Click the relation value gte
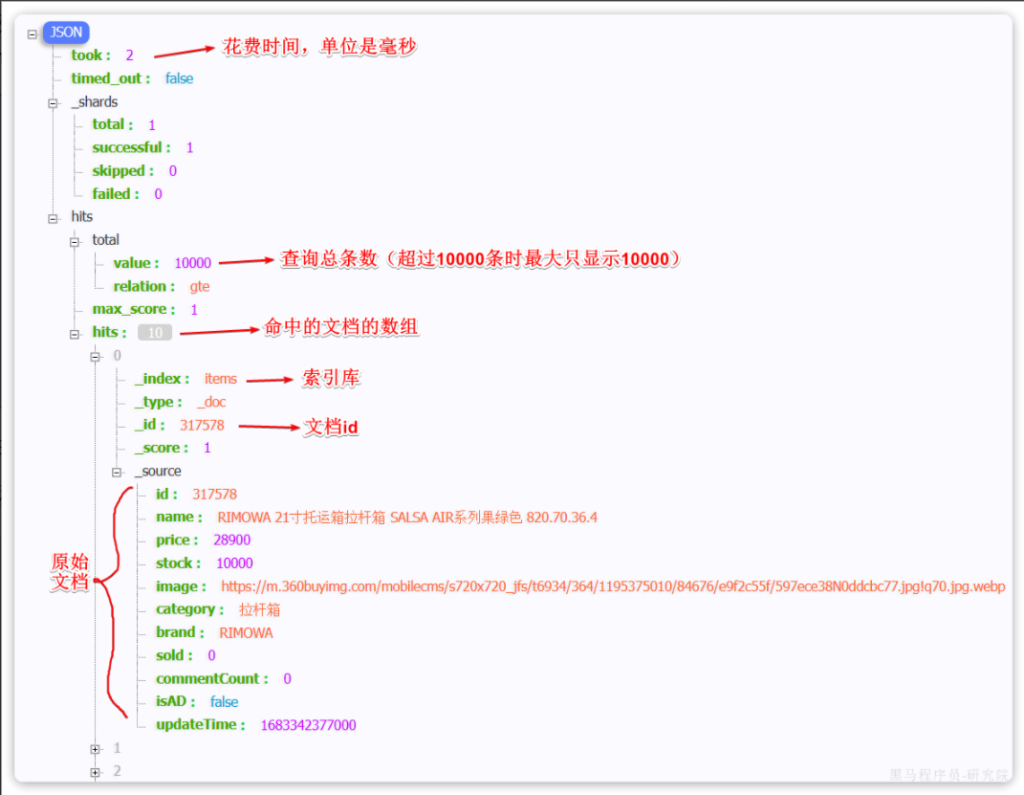The height and width of the screenshot is (795, 1024). (x=200, y=287)
